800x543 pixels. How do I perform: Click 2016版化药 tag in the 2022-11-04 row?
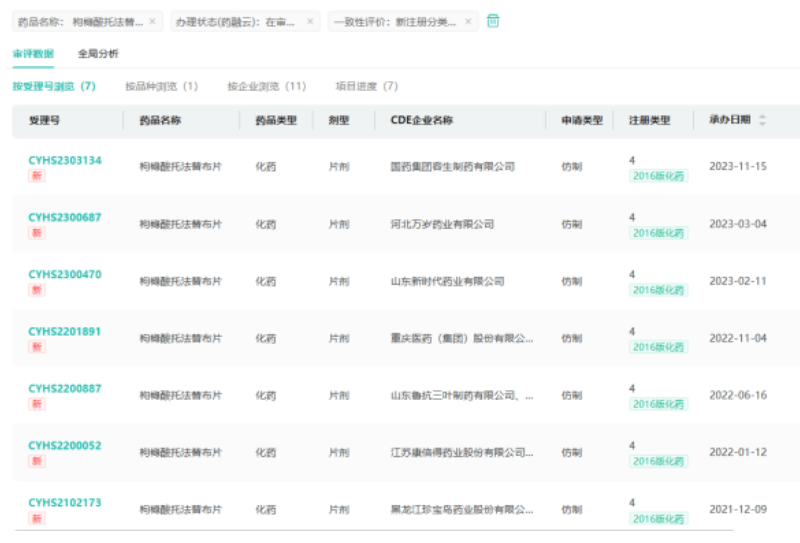click(x=658, y=347)
